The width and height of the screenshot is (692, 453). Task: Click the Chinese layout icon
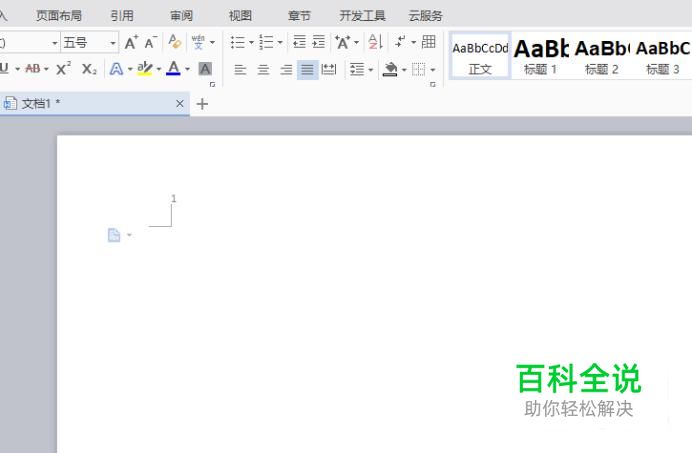(x=342, y=42)
